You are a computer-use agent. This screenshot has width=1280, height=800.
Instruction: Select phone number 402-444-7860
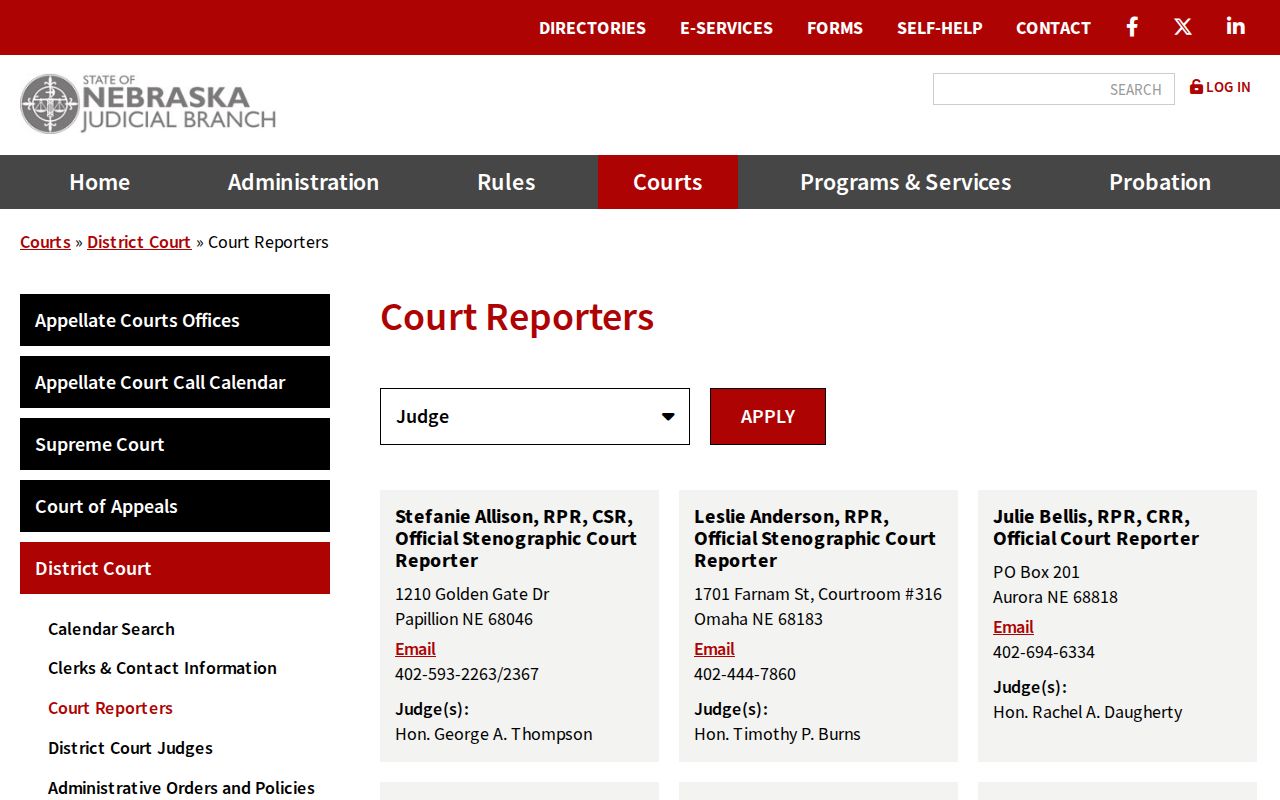(745, 674)
